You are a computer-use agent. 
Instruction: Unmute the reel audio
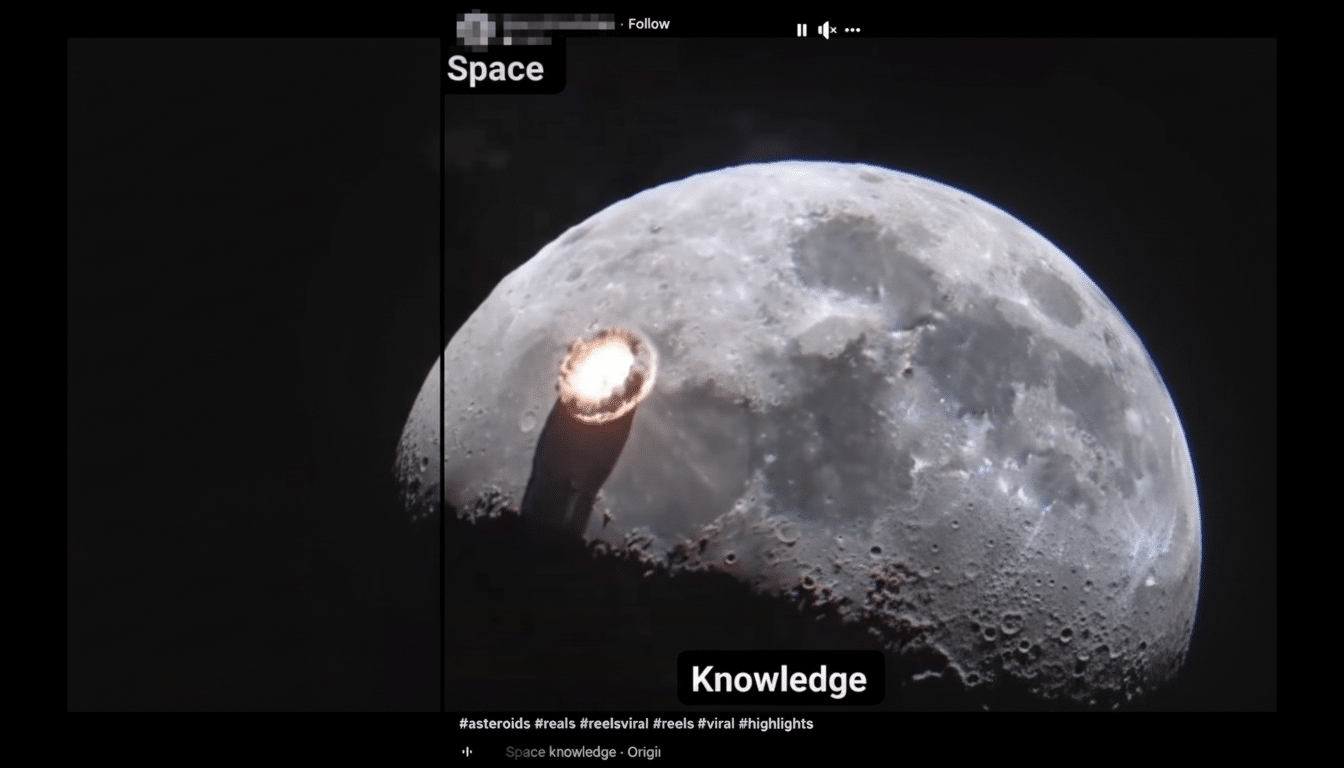826,30
